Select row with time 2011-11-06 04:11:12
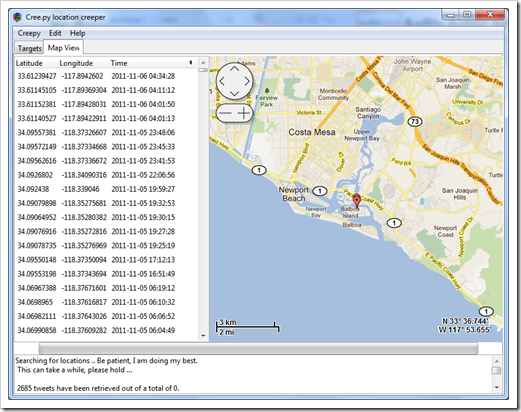This screenshot has height=412, width=521. point(106,90)
